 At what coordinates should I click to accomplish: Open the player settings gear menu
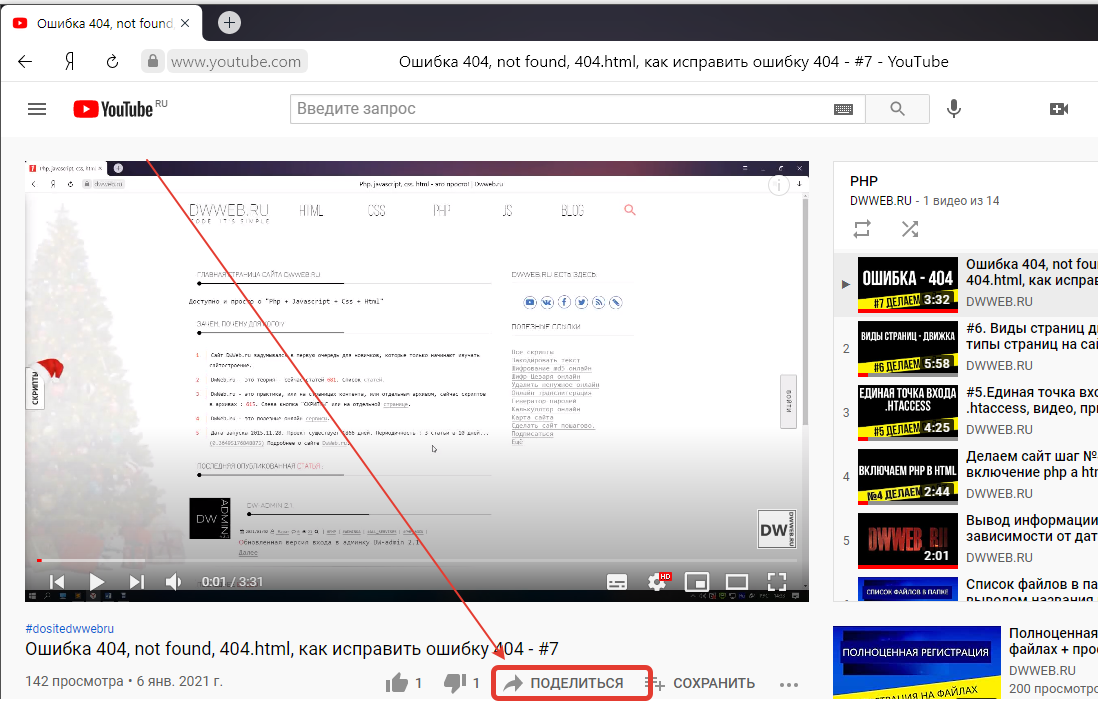tap(658, 581)
